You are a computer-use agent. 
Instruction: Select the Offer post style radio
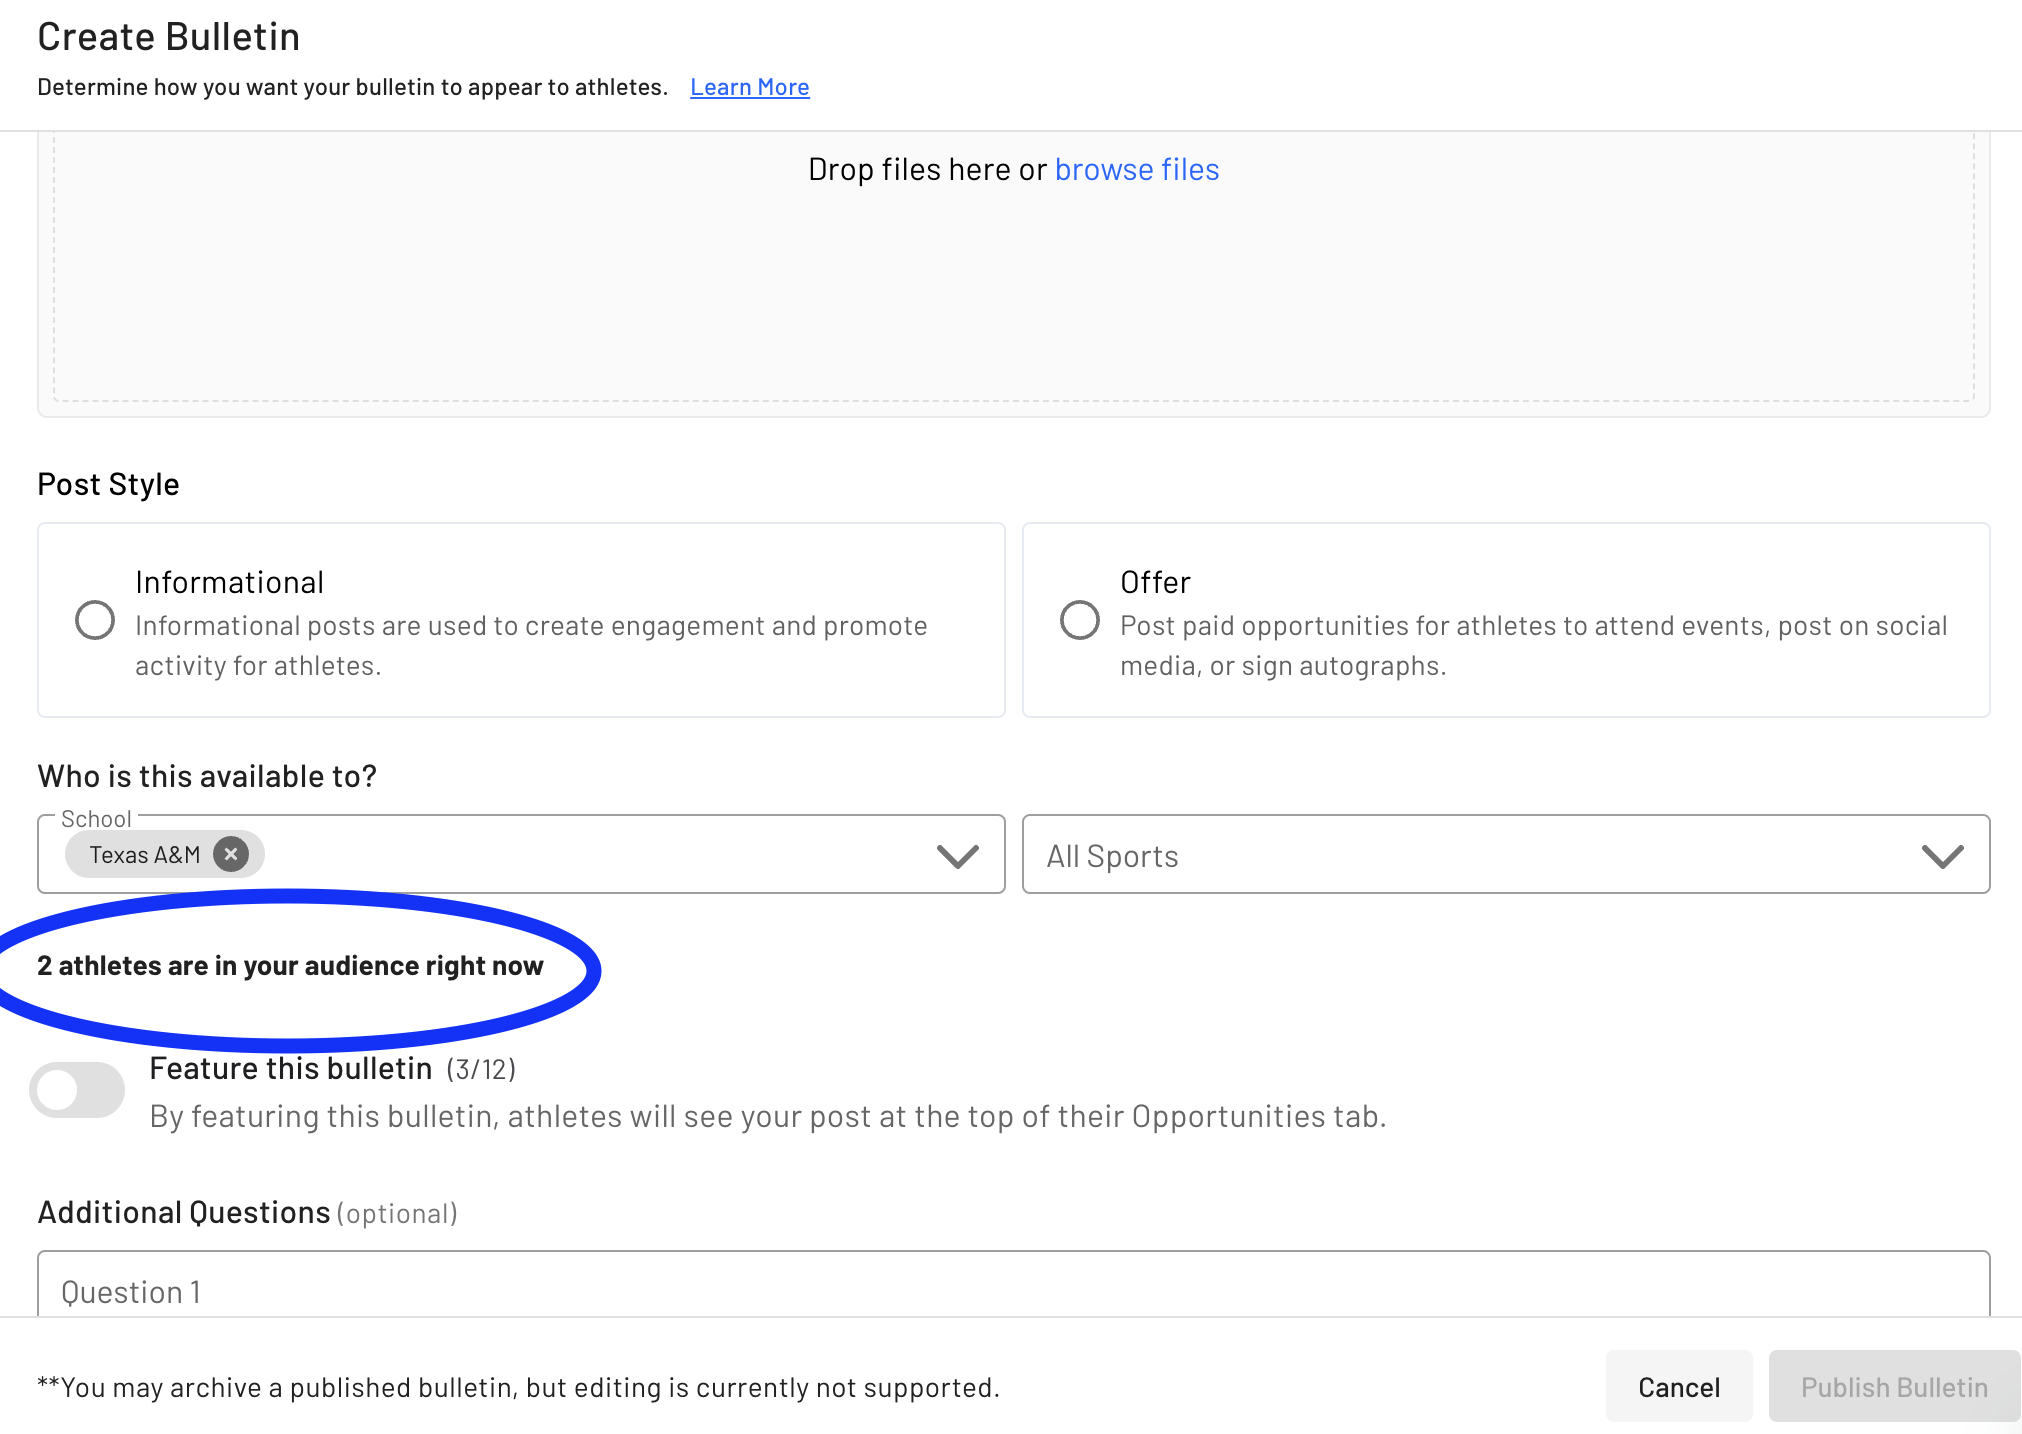click(1080, 620)
